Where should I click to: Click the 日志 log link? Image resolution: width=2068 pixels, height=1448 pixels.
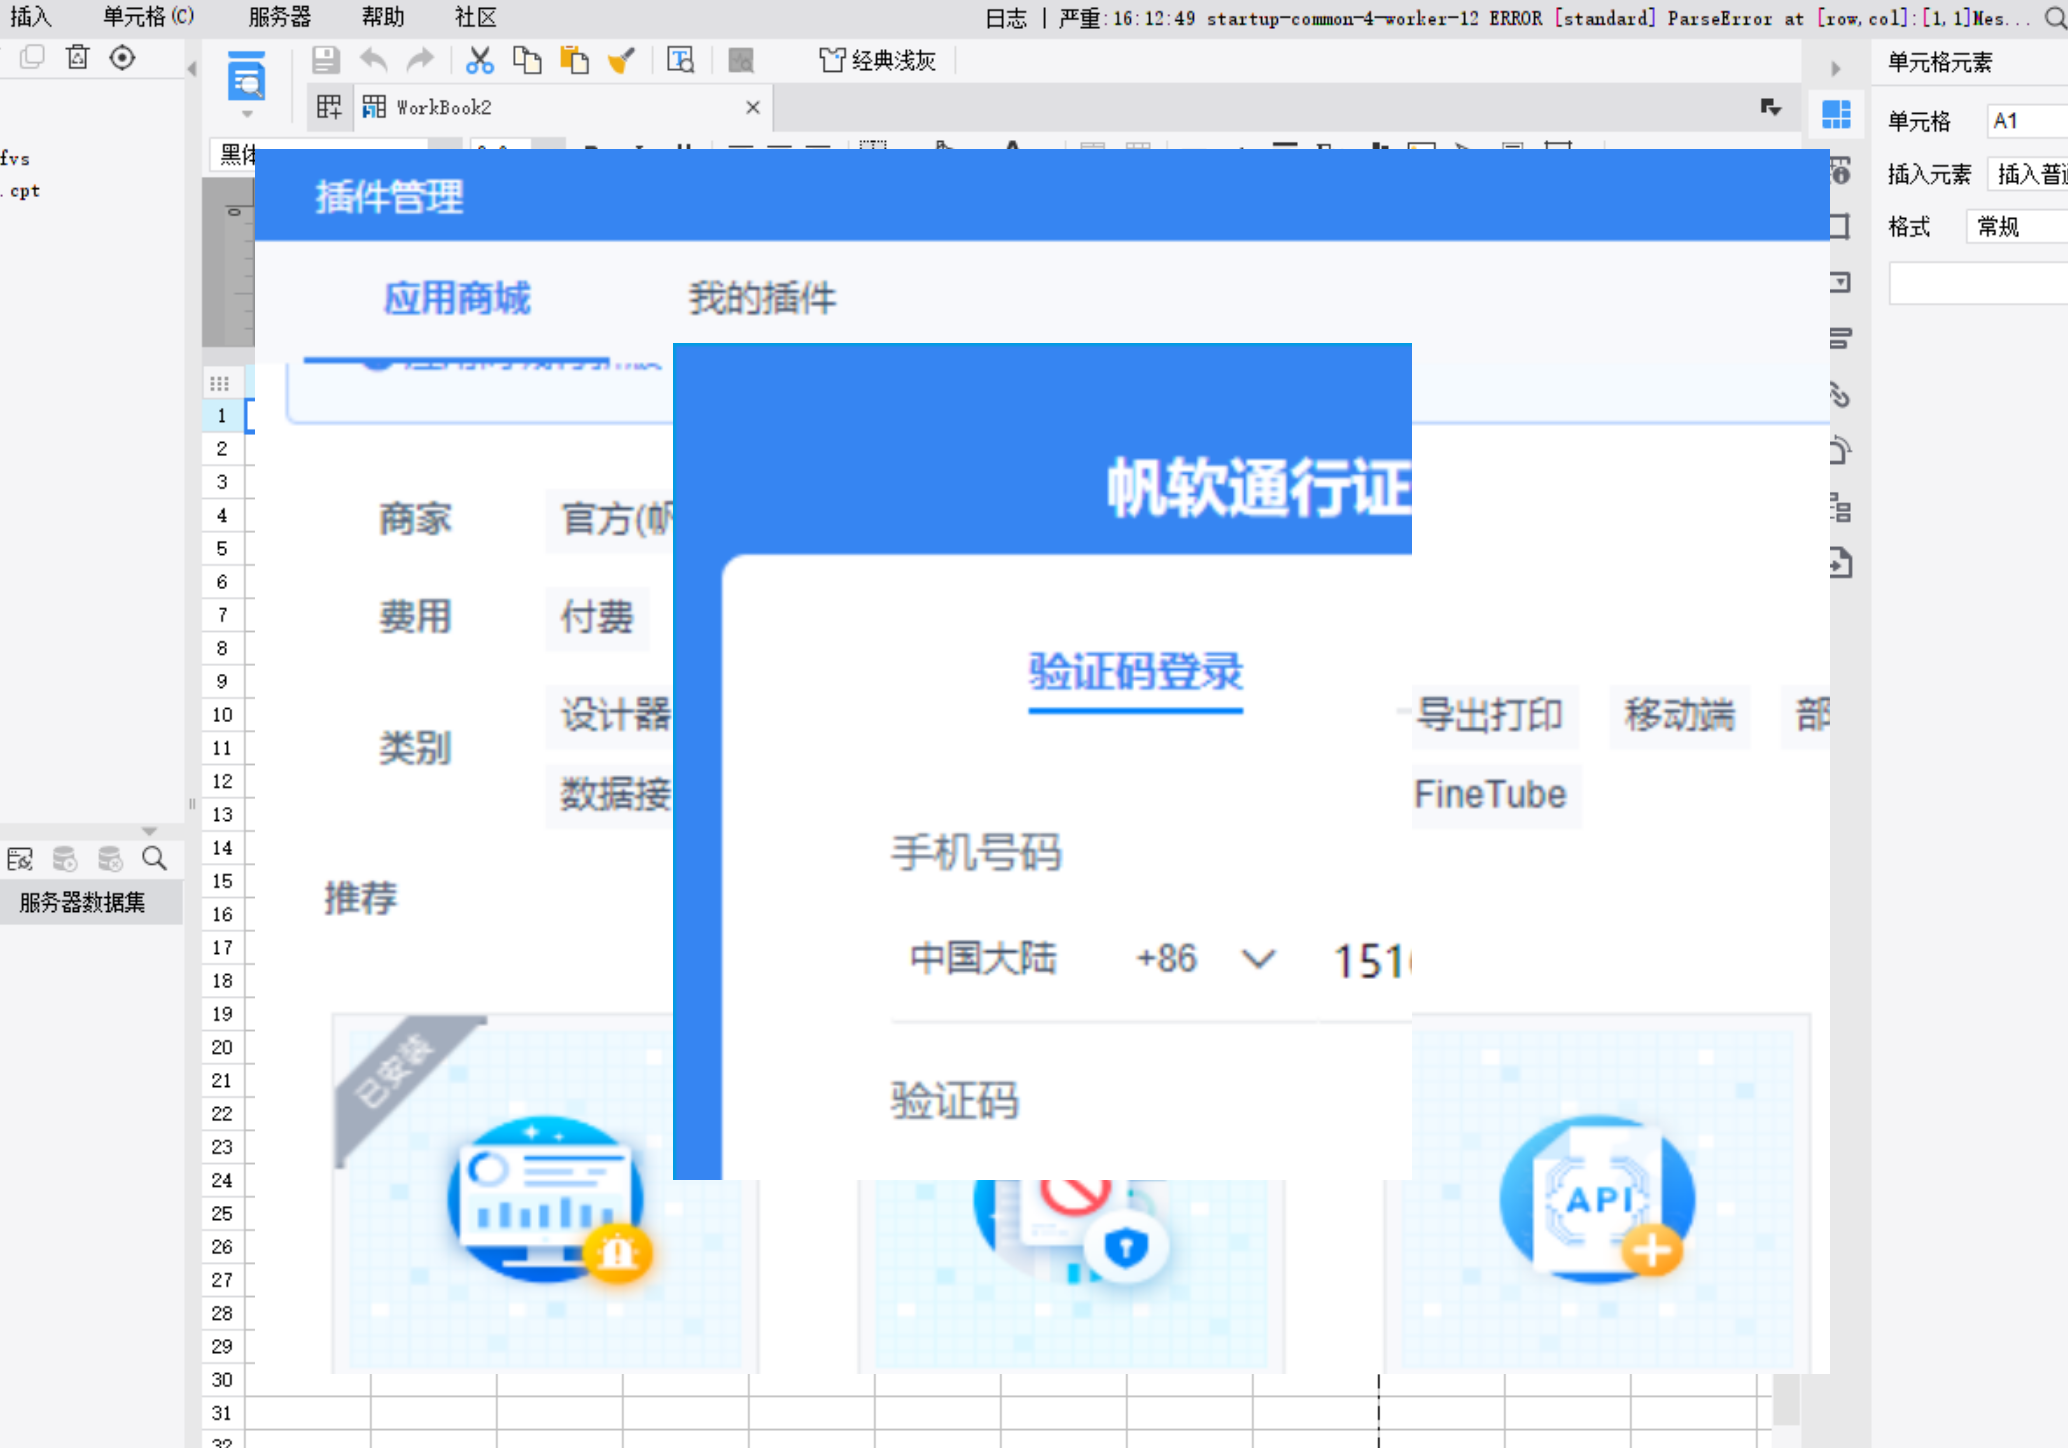pos(1006,18)
